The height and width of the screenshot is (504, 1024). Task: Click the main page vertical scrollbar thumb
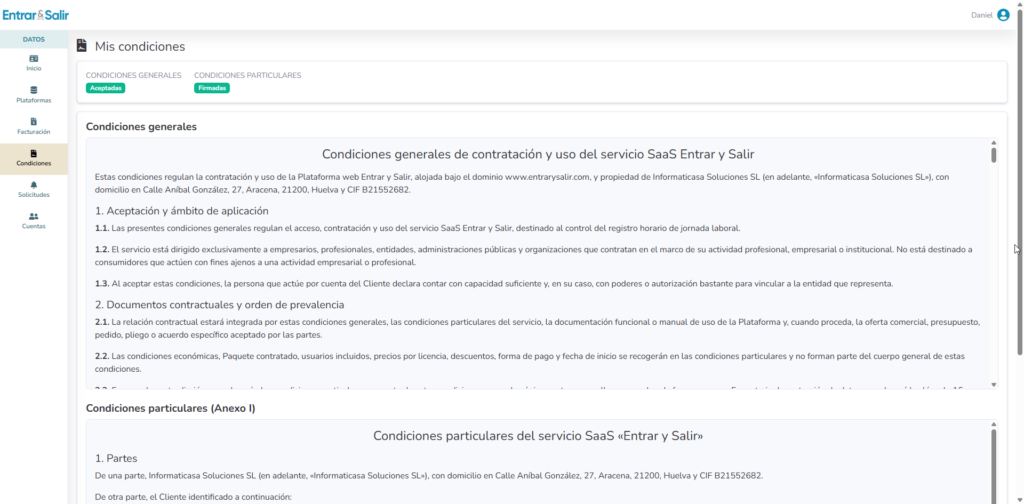coord(1019,183)
